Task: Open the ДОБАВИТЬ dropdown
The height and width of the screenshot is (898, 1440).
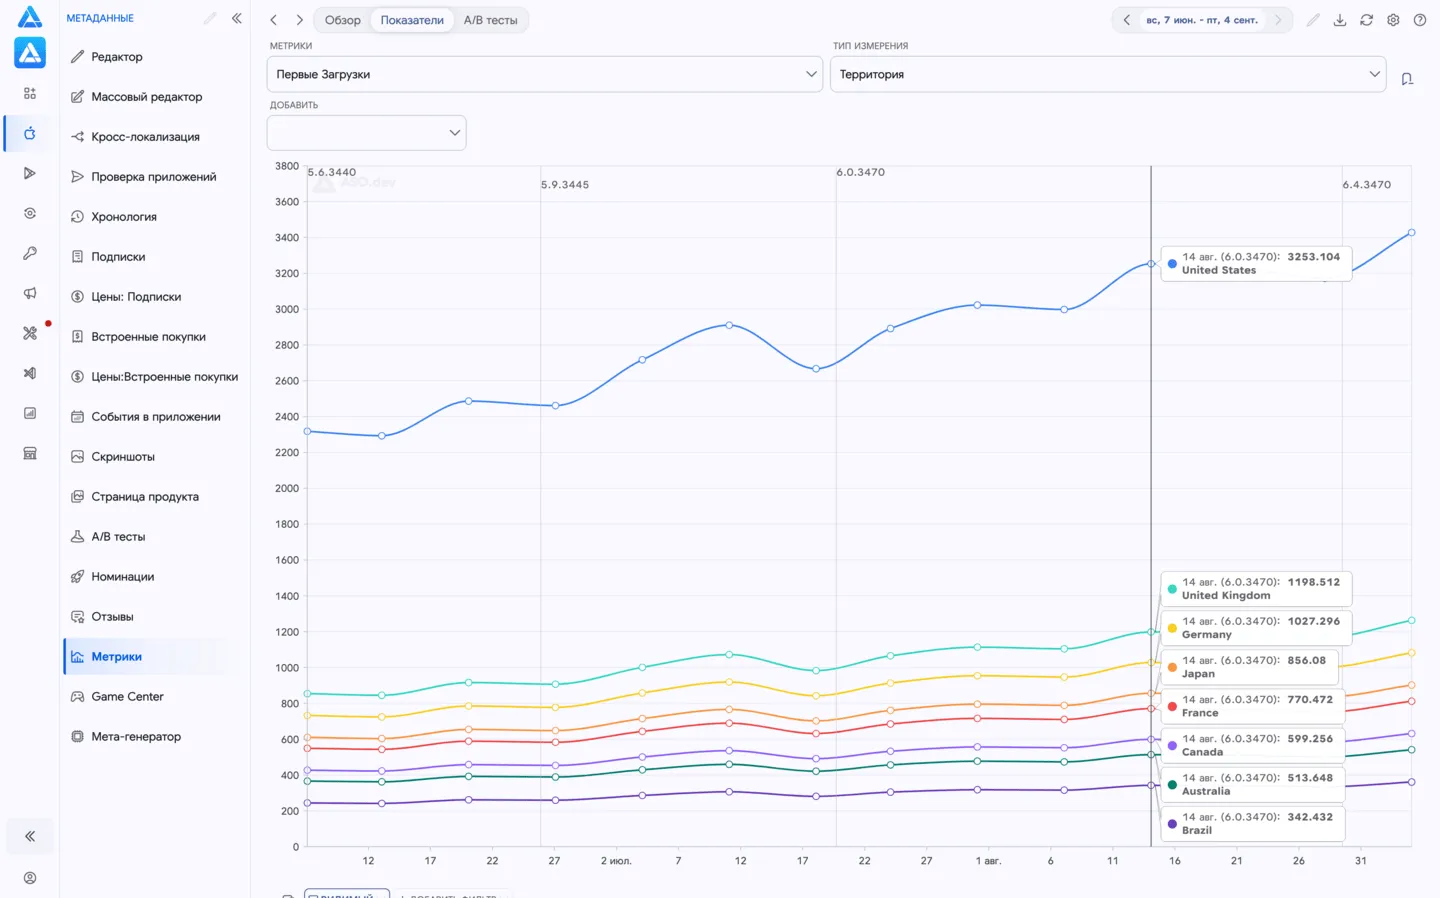Action: (366, 133)
